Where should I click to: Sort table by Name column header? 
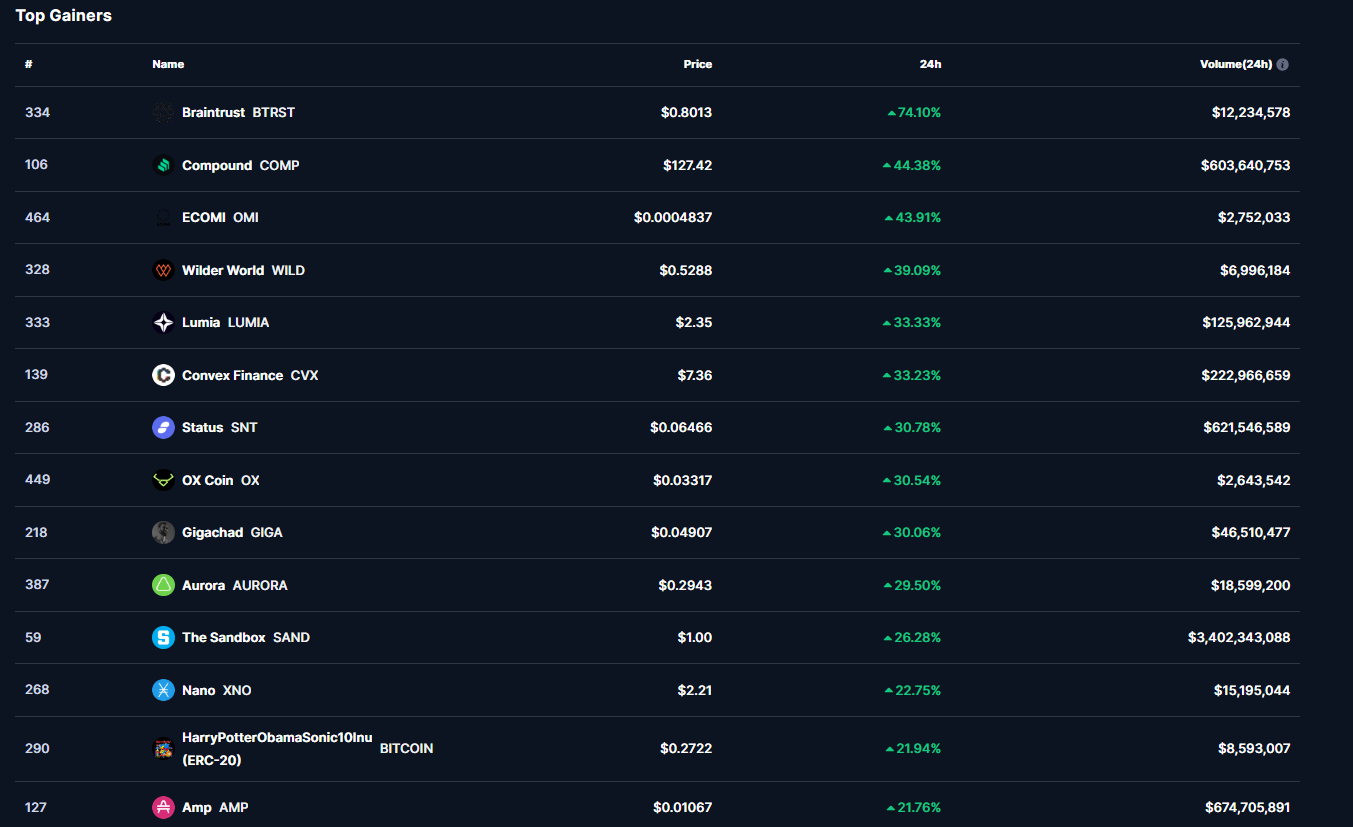(x=168, y=65)
